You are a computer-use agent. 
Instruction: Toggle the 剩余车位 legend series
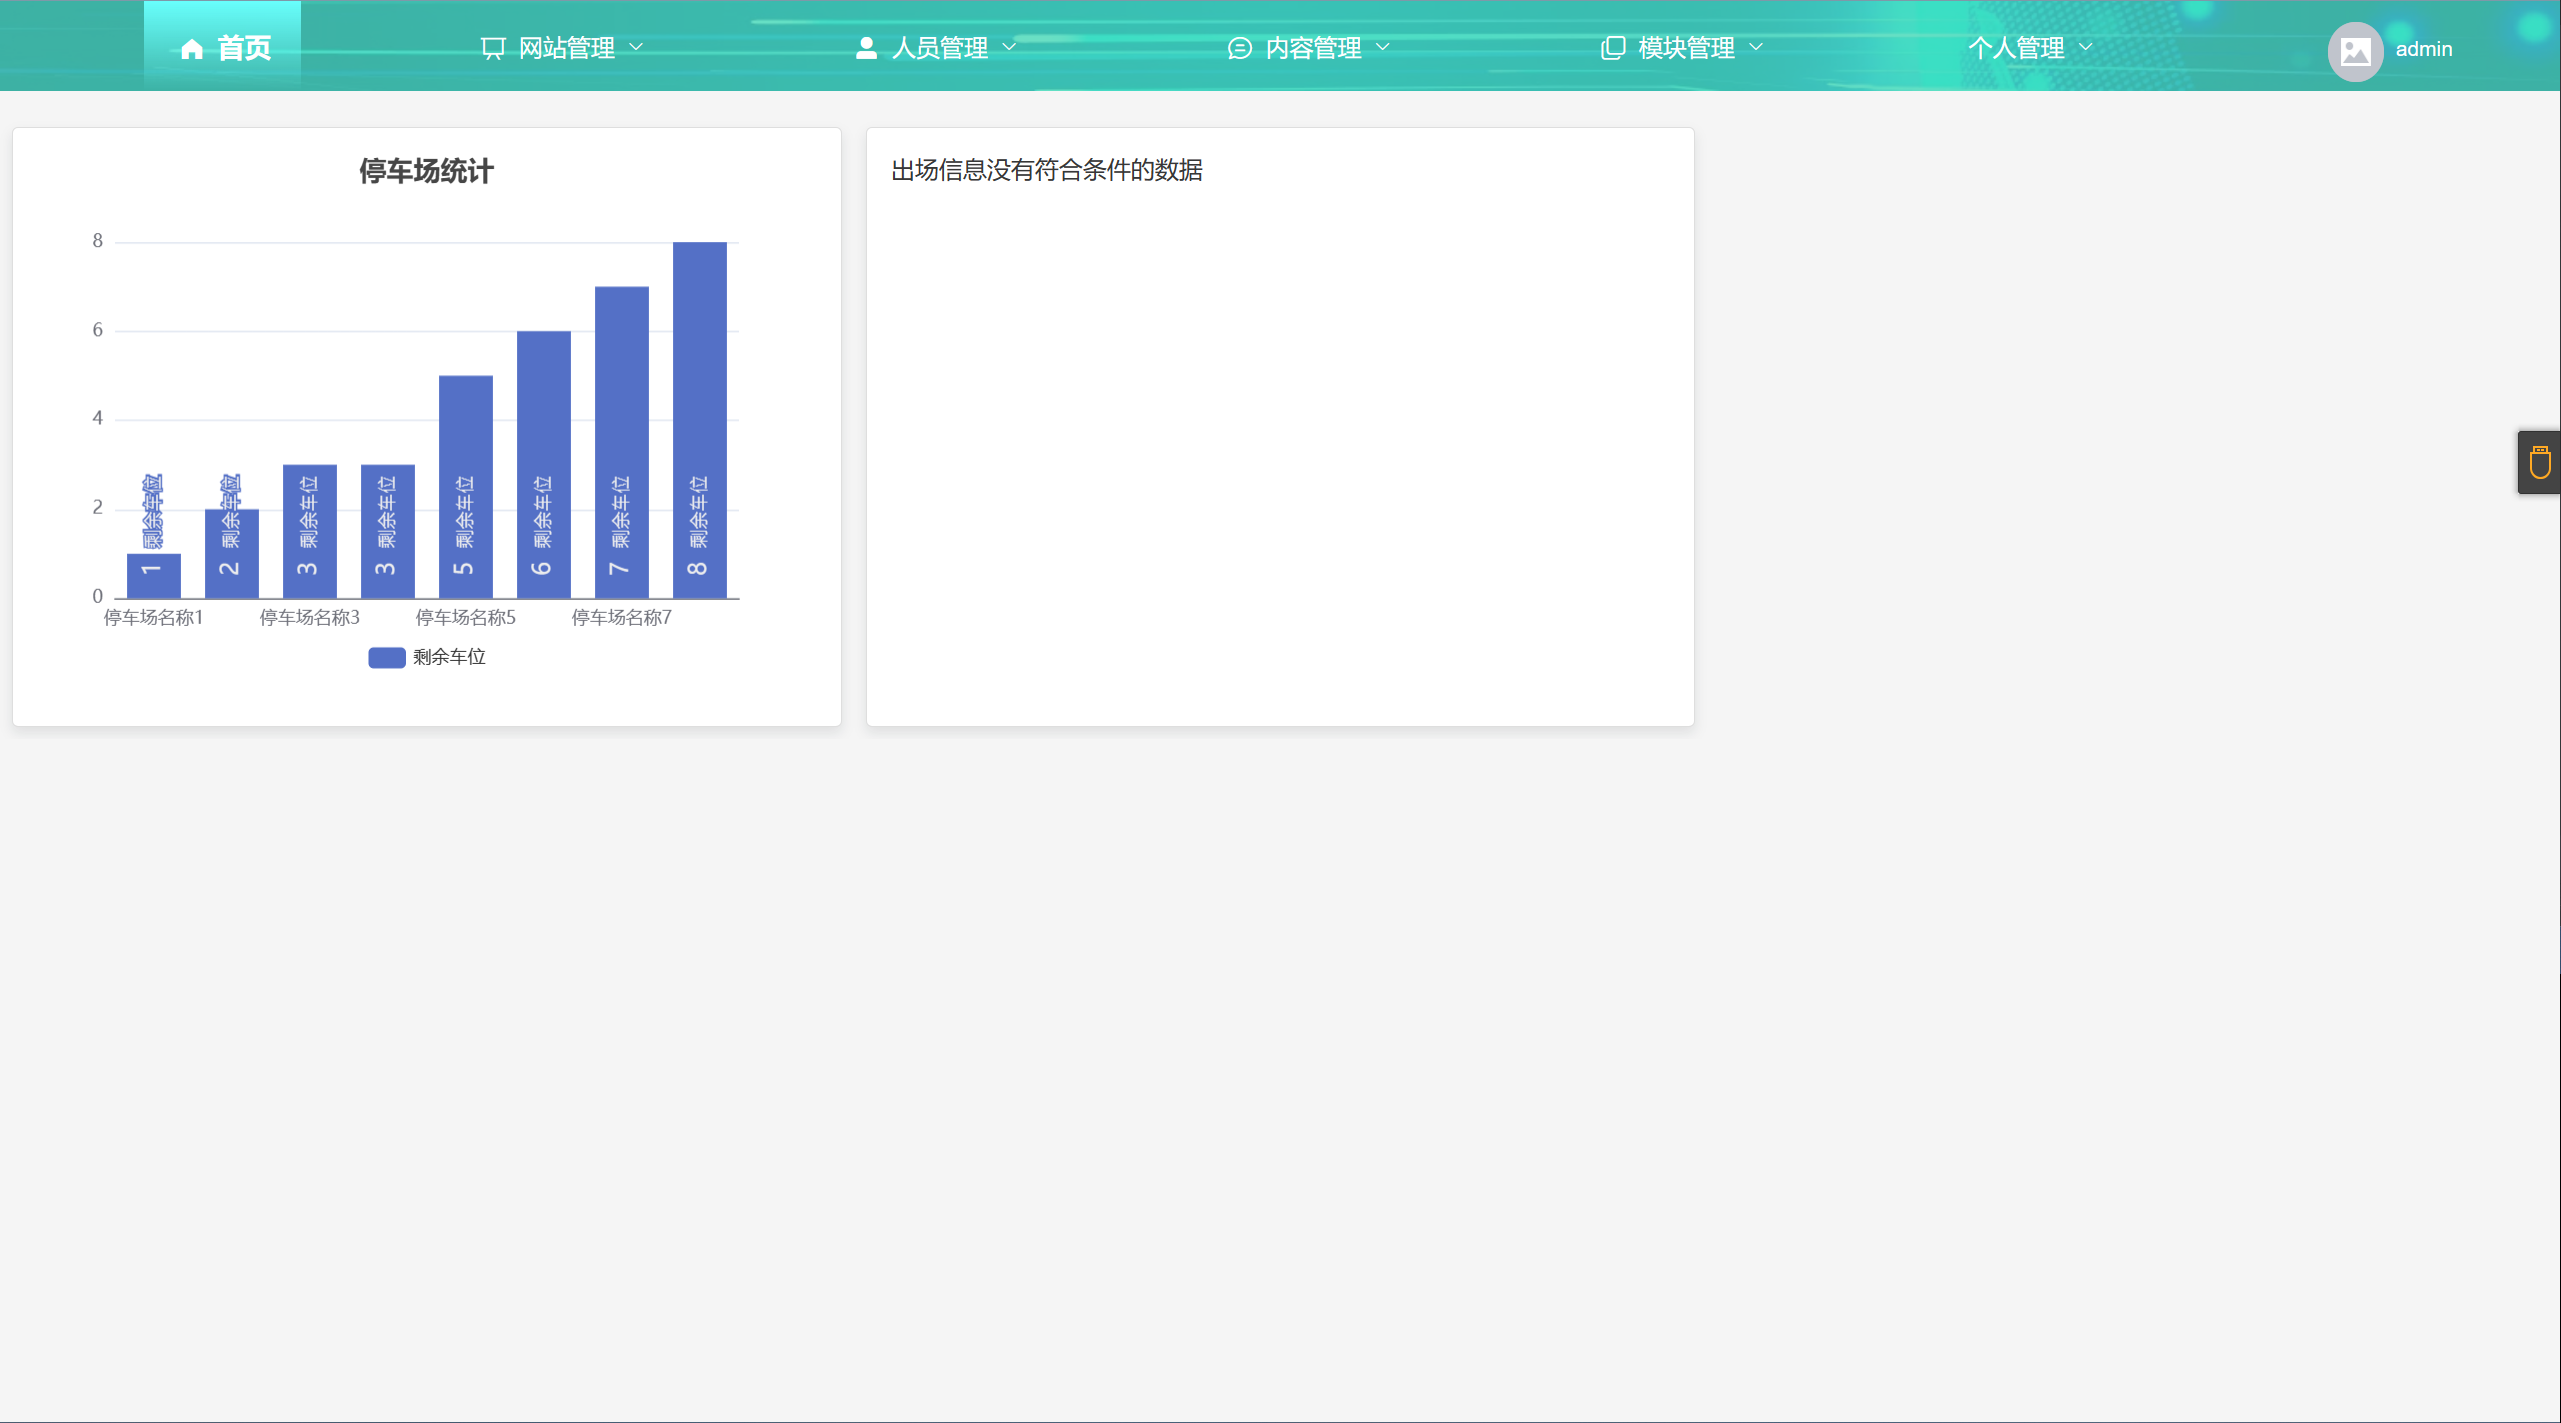[449, 657]
